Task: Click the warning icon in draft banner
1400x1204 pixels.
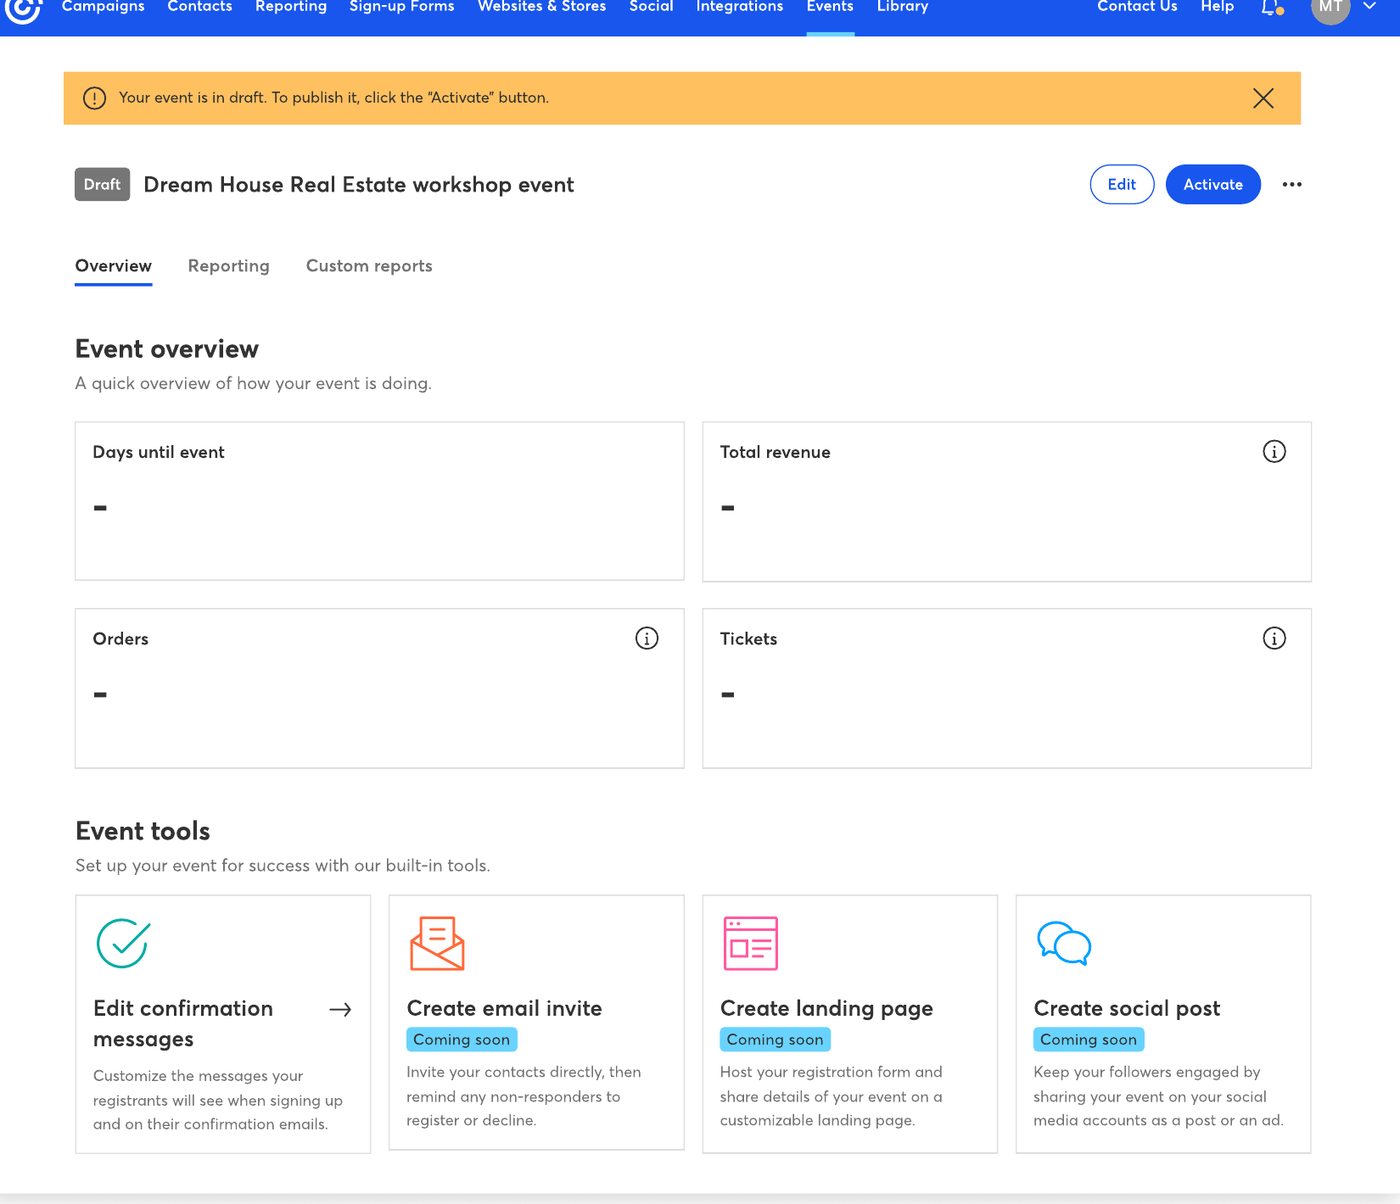Action: [x=94, y=98]
